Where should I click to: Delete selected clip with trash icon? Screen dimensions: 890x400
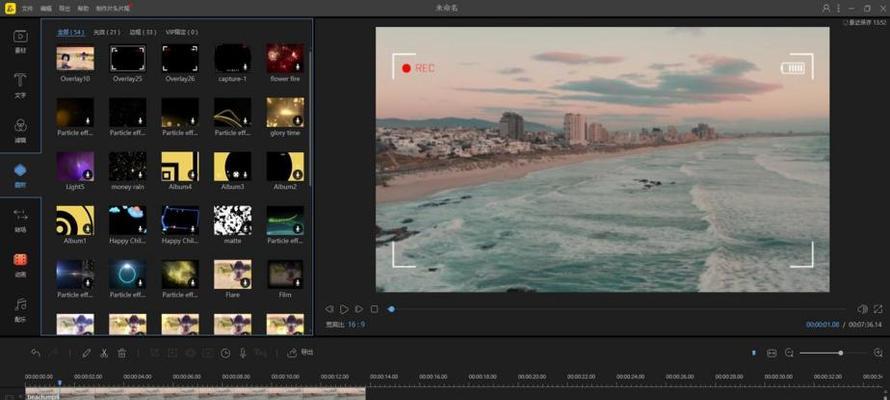click(x=121, y=353)
